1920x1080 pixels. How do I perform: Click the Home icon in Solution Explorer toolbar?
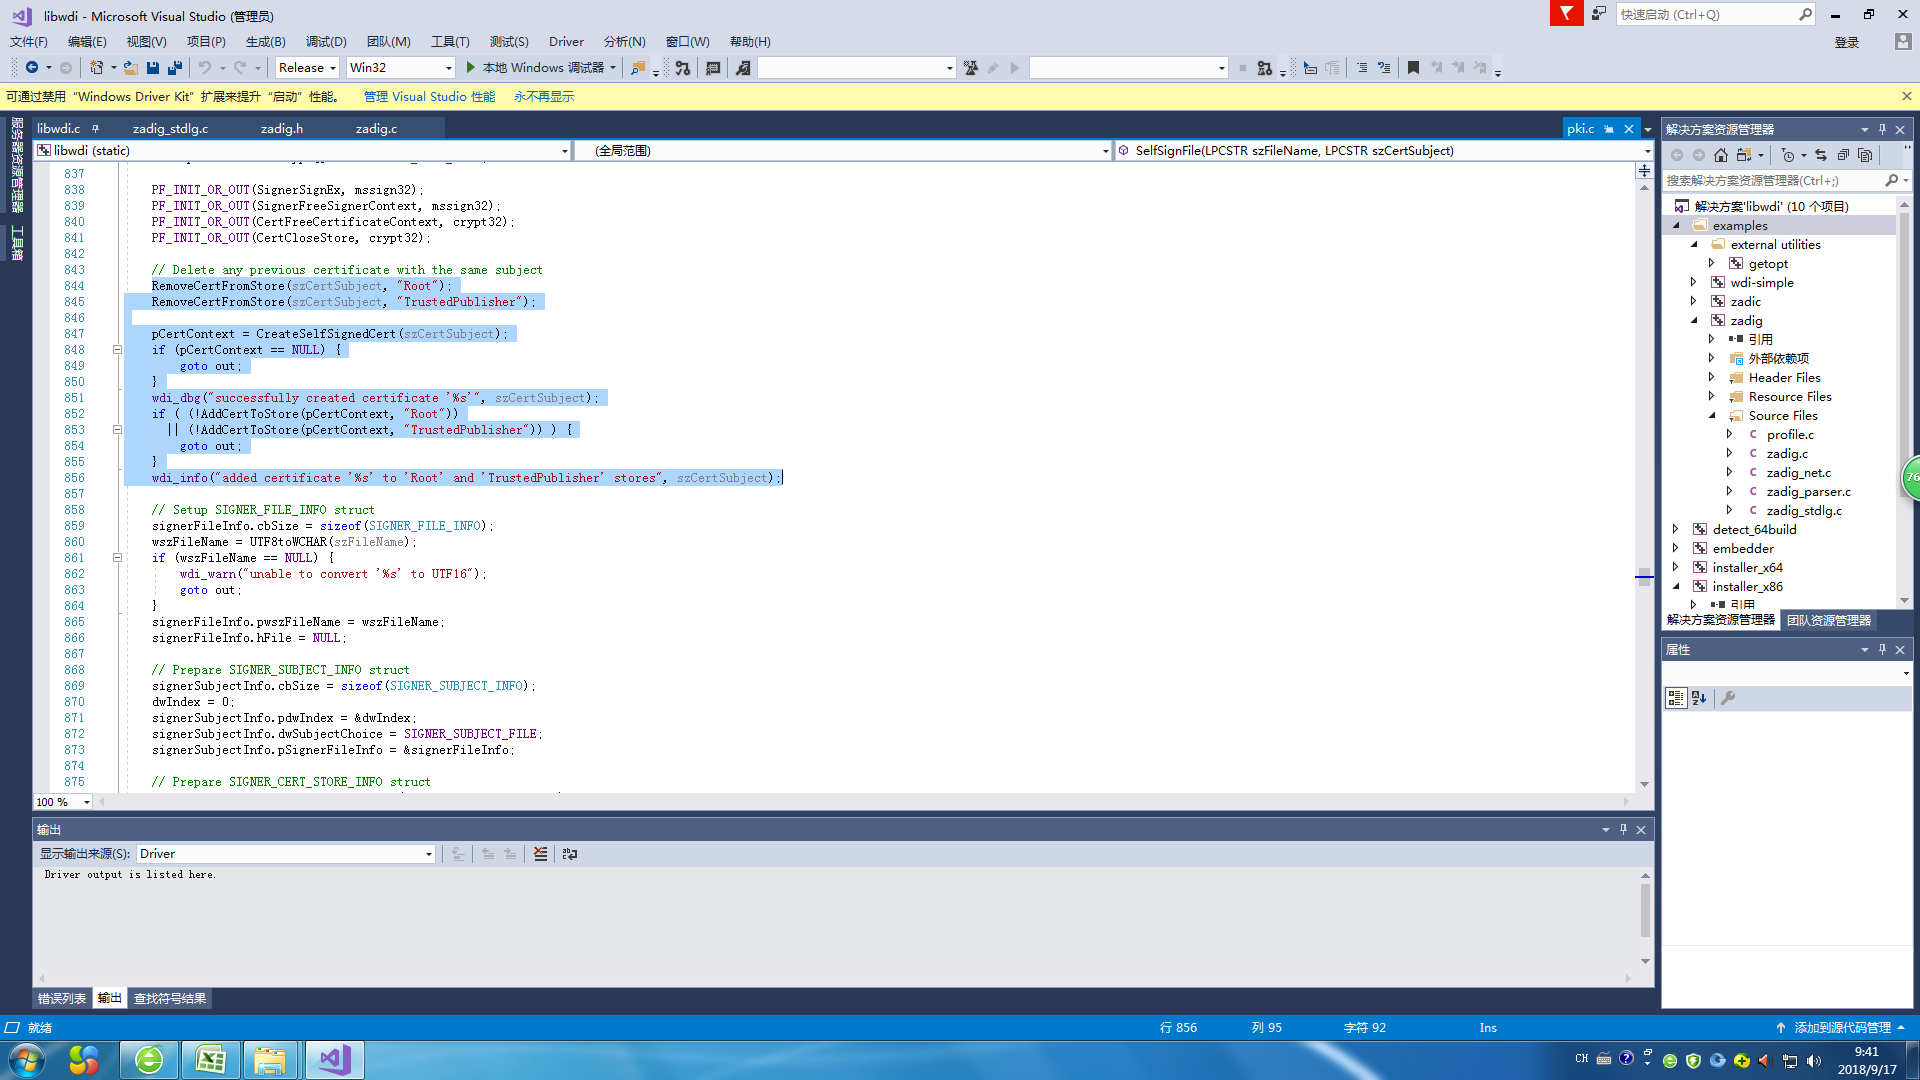pyautogui.click(x=1721, y=155)
